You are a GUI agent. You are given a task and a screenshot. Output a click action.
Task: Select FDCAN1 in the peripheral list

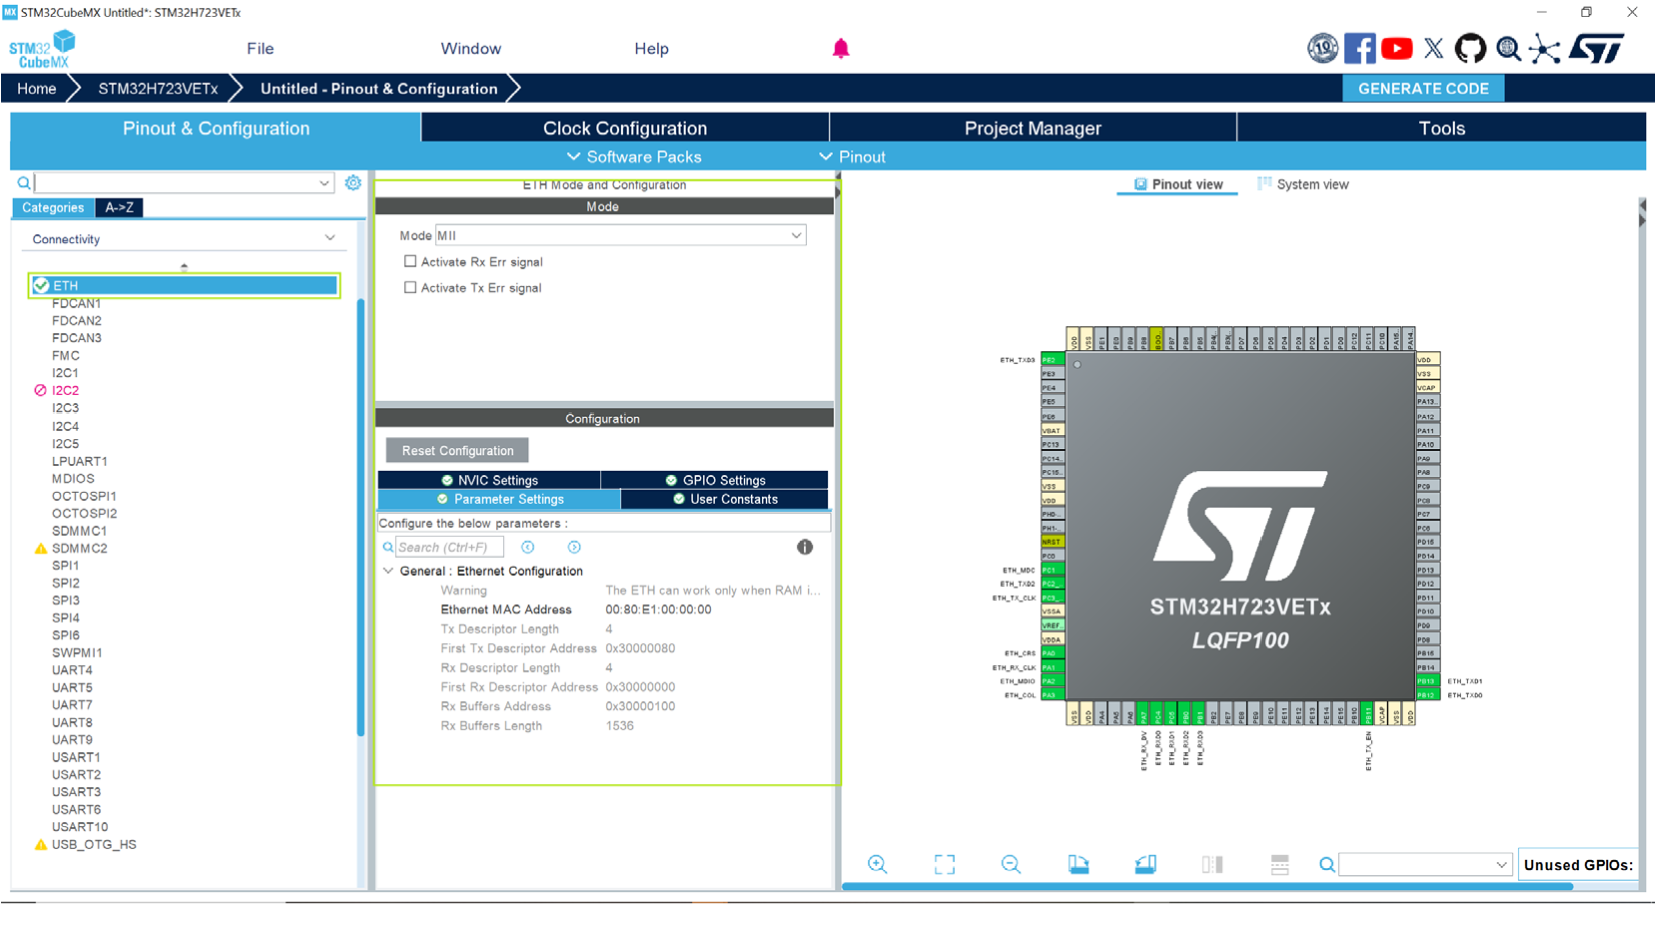(x=76, y=304)
